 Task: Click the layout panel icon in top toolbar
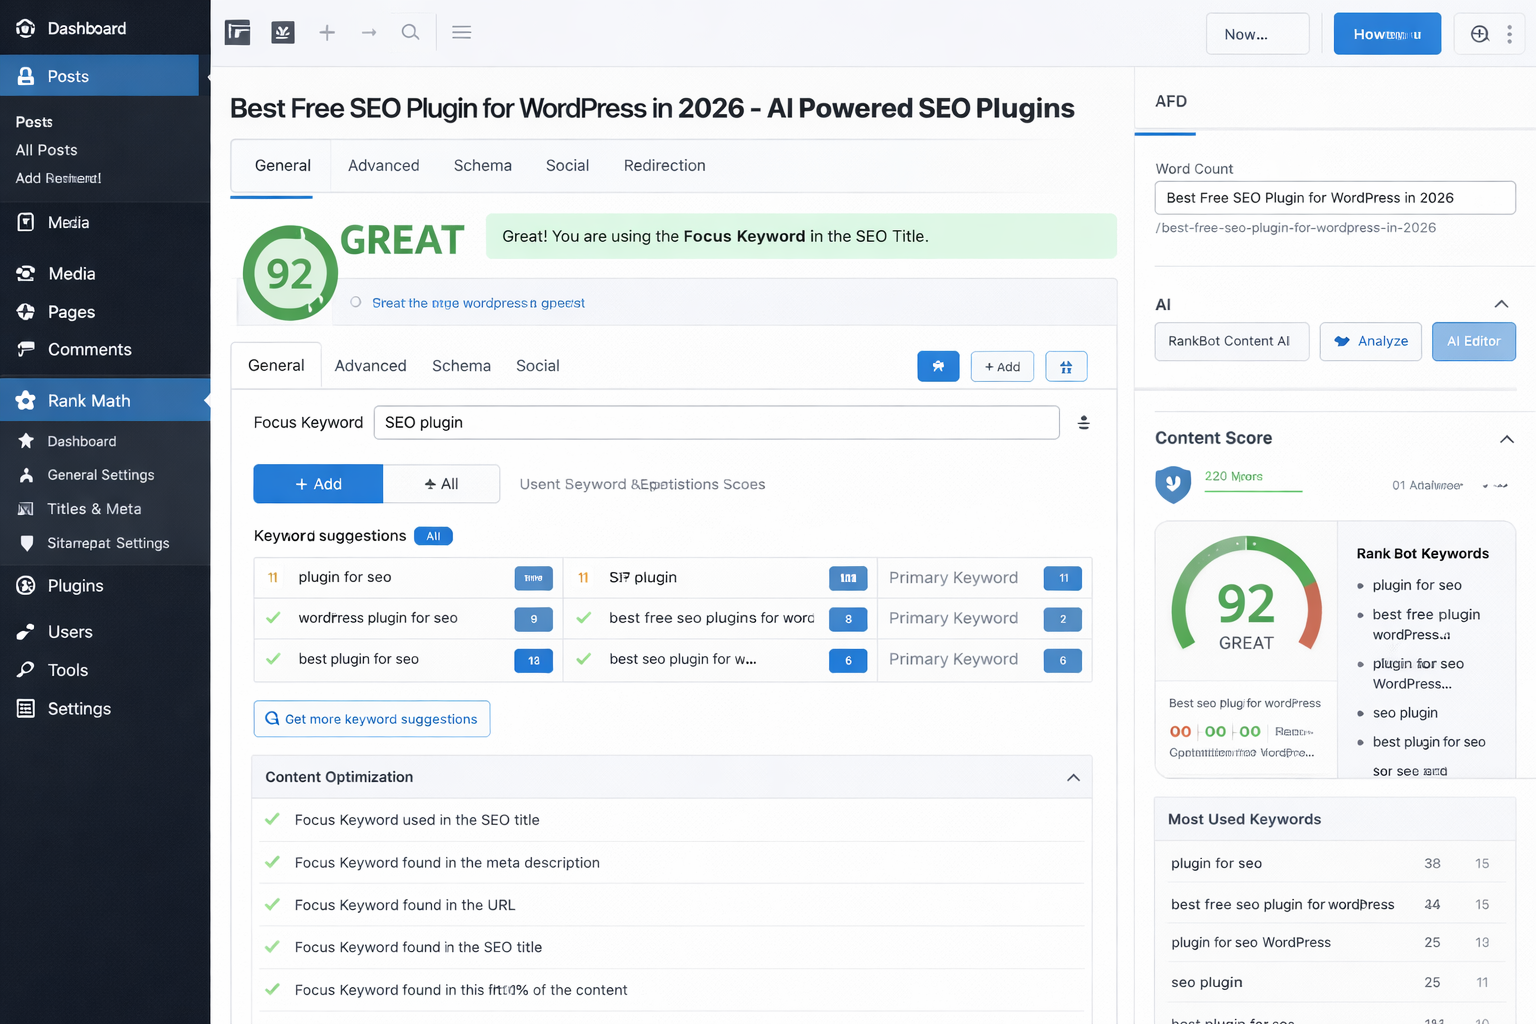pyautogui.click(x=238, y=32)
